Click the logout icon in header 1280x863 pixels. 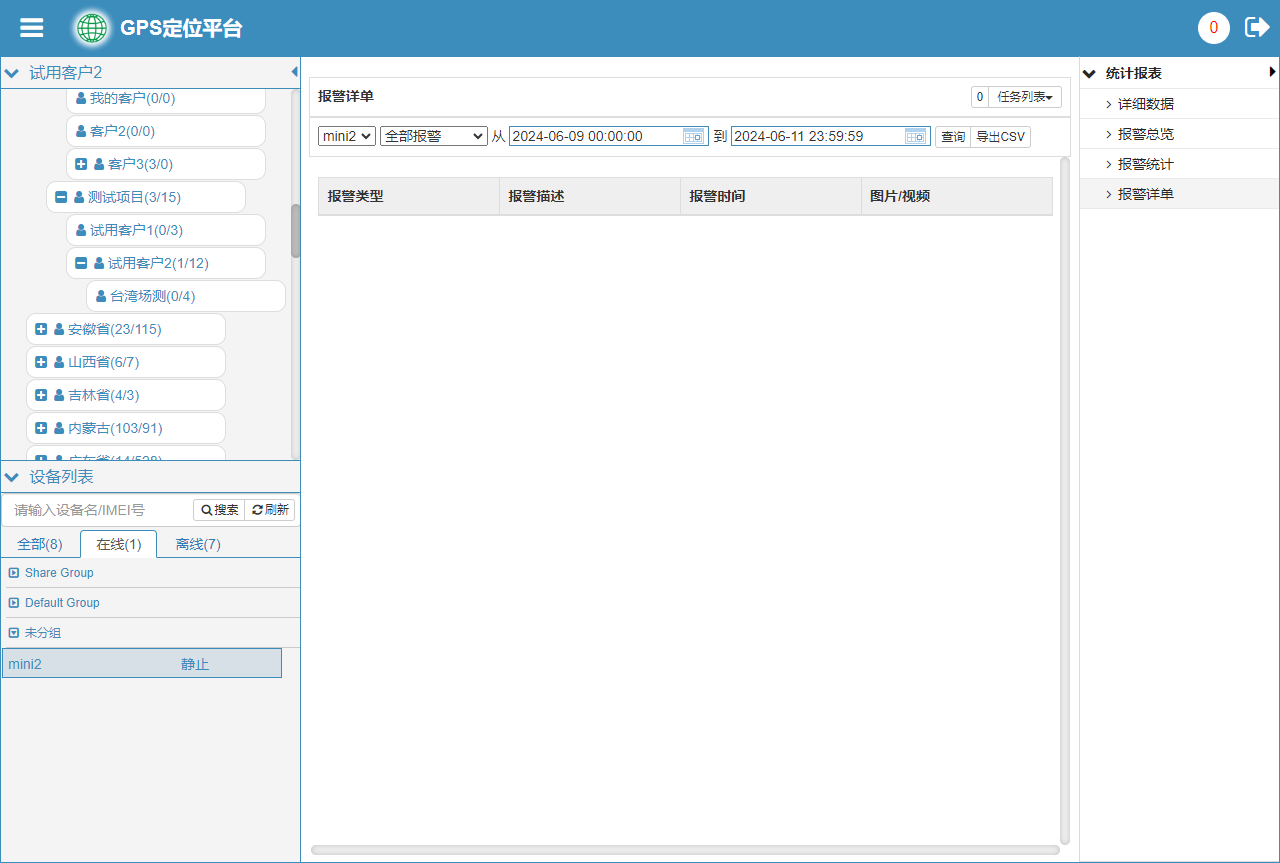tap(1256, 27)
